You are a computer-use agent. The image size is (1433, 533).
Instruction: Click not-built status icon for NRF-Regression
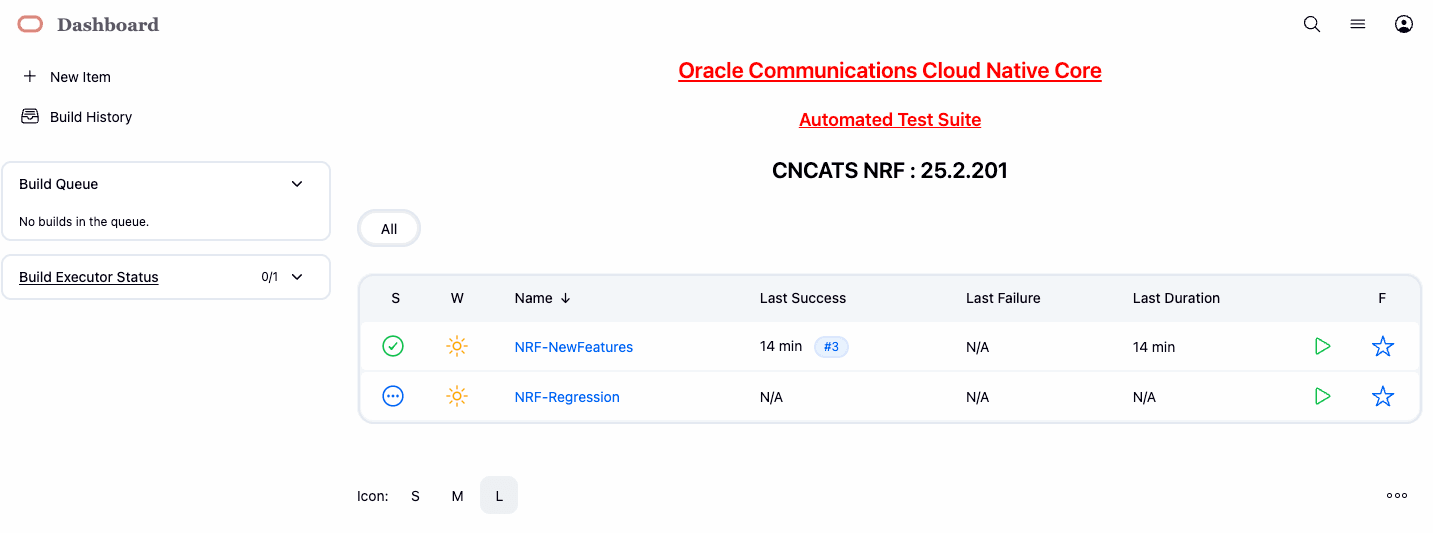pyautogui.click(x=393, y=396)
